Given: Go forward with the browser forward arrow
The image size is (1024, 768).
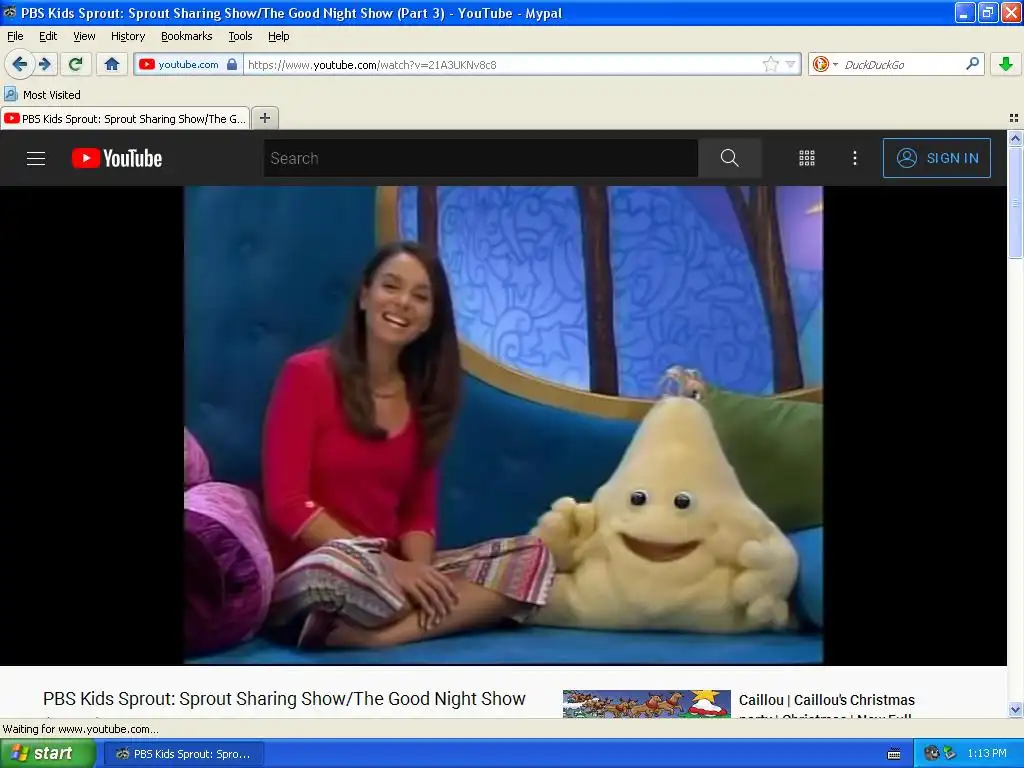Looking at the screenshot, I should 45,64.
